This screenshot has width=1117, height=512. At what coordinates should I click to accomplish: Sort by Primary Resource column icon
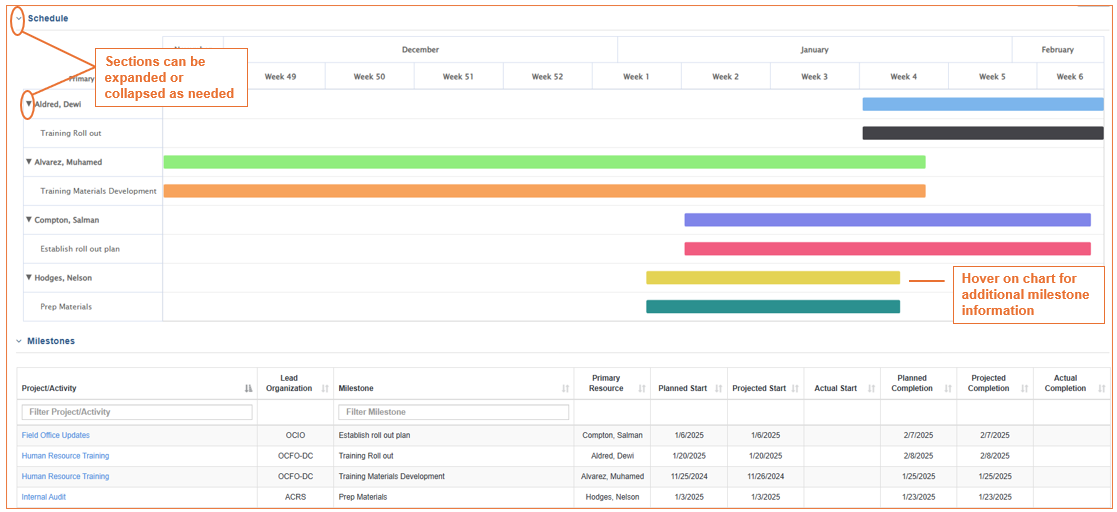(x=642, y=389)
